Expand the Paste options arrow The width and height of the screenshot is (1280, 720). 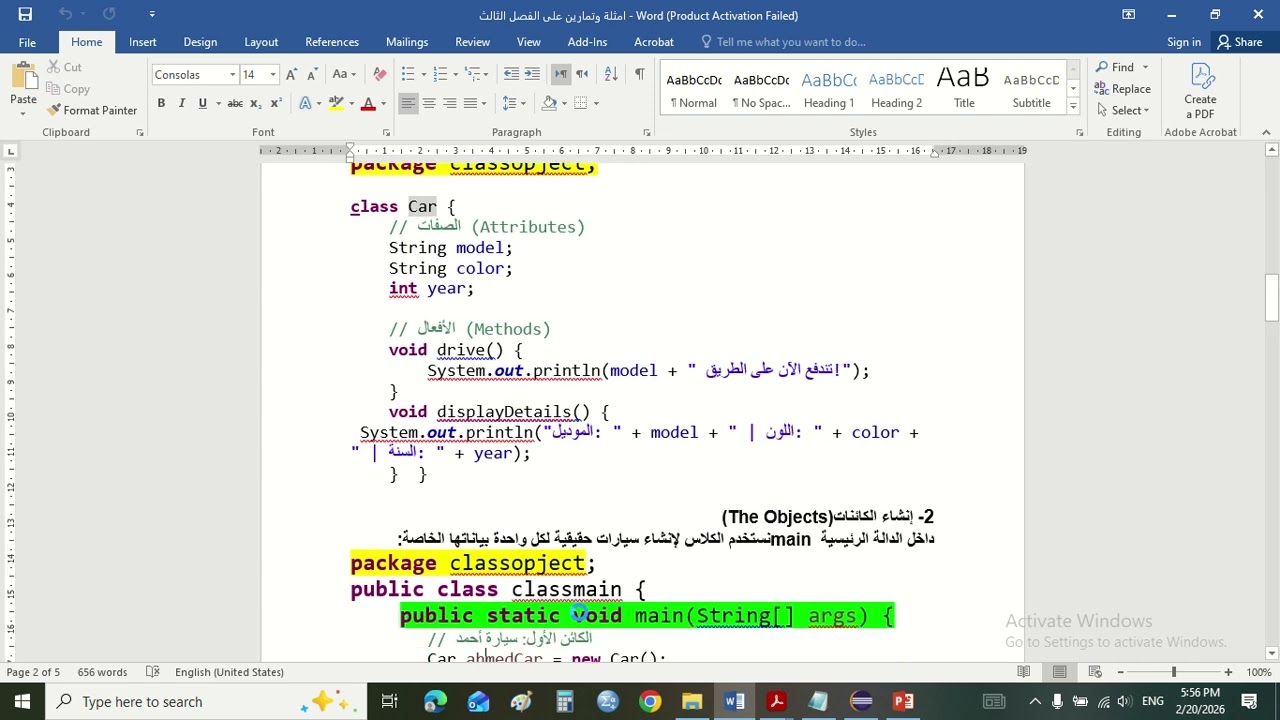coord(23,113)
